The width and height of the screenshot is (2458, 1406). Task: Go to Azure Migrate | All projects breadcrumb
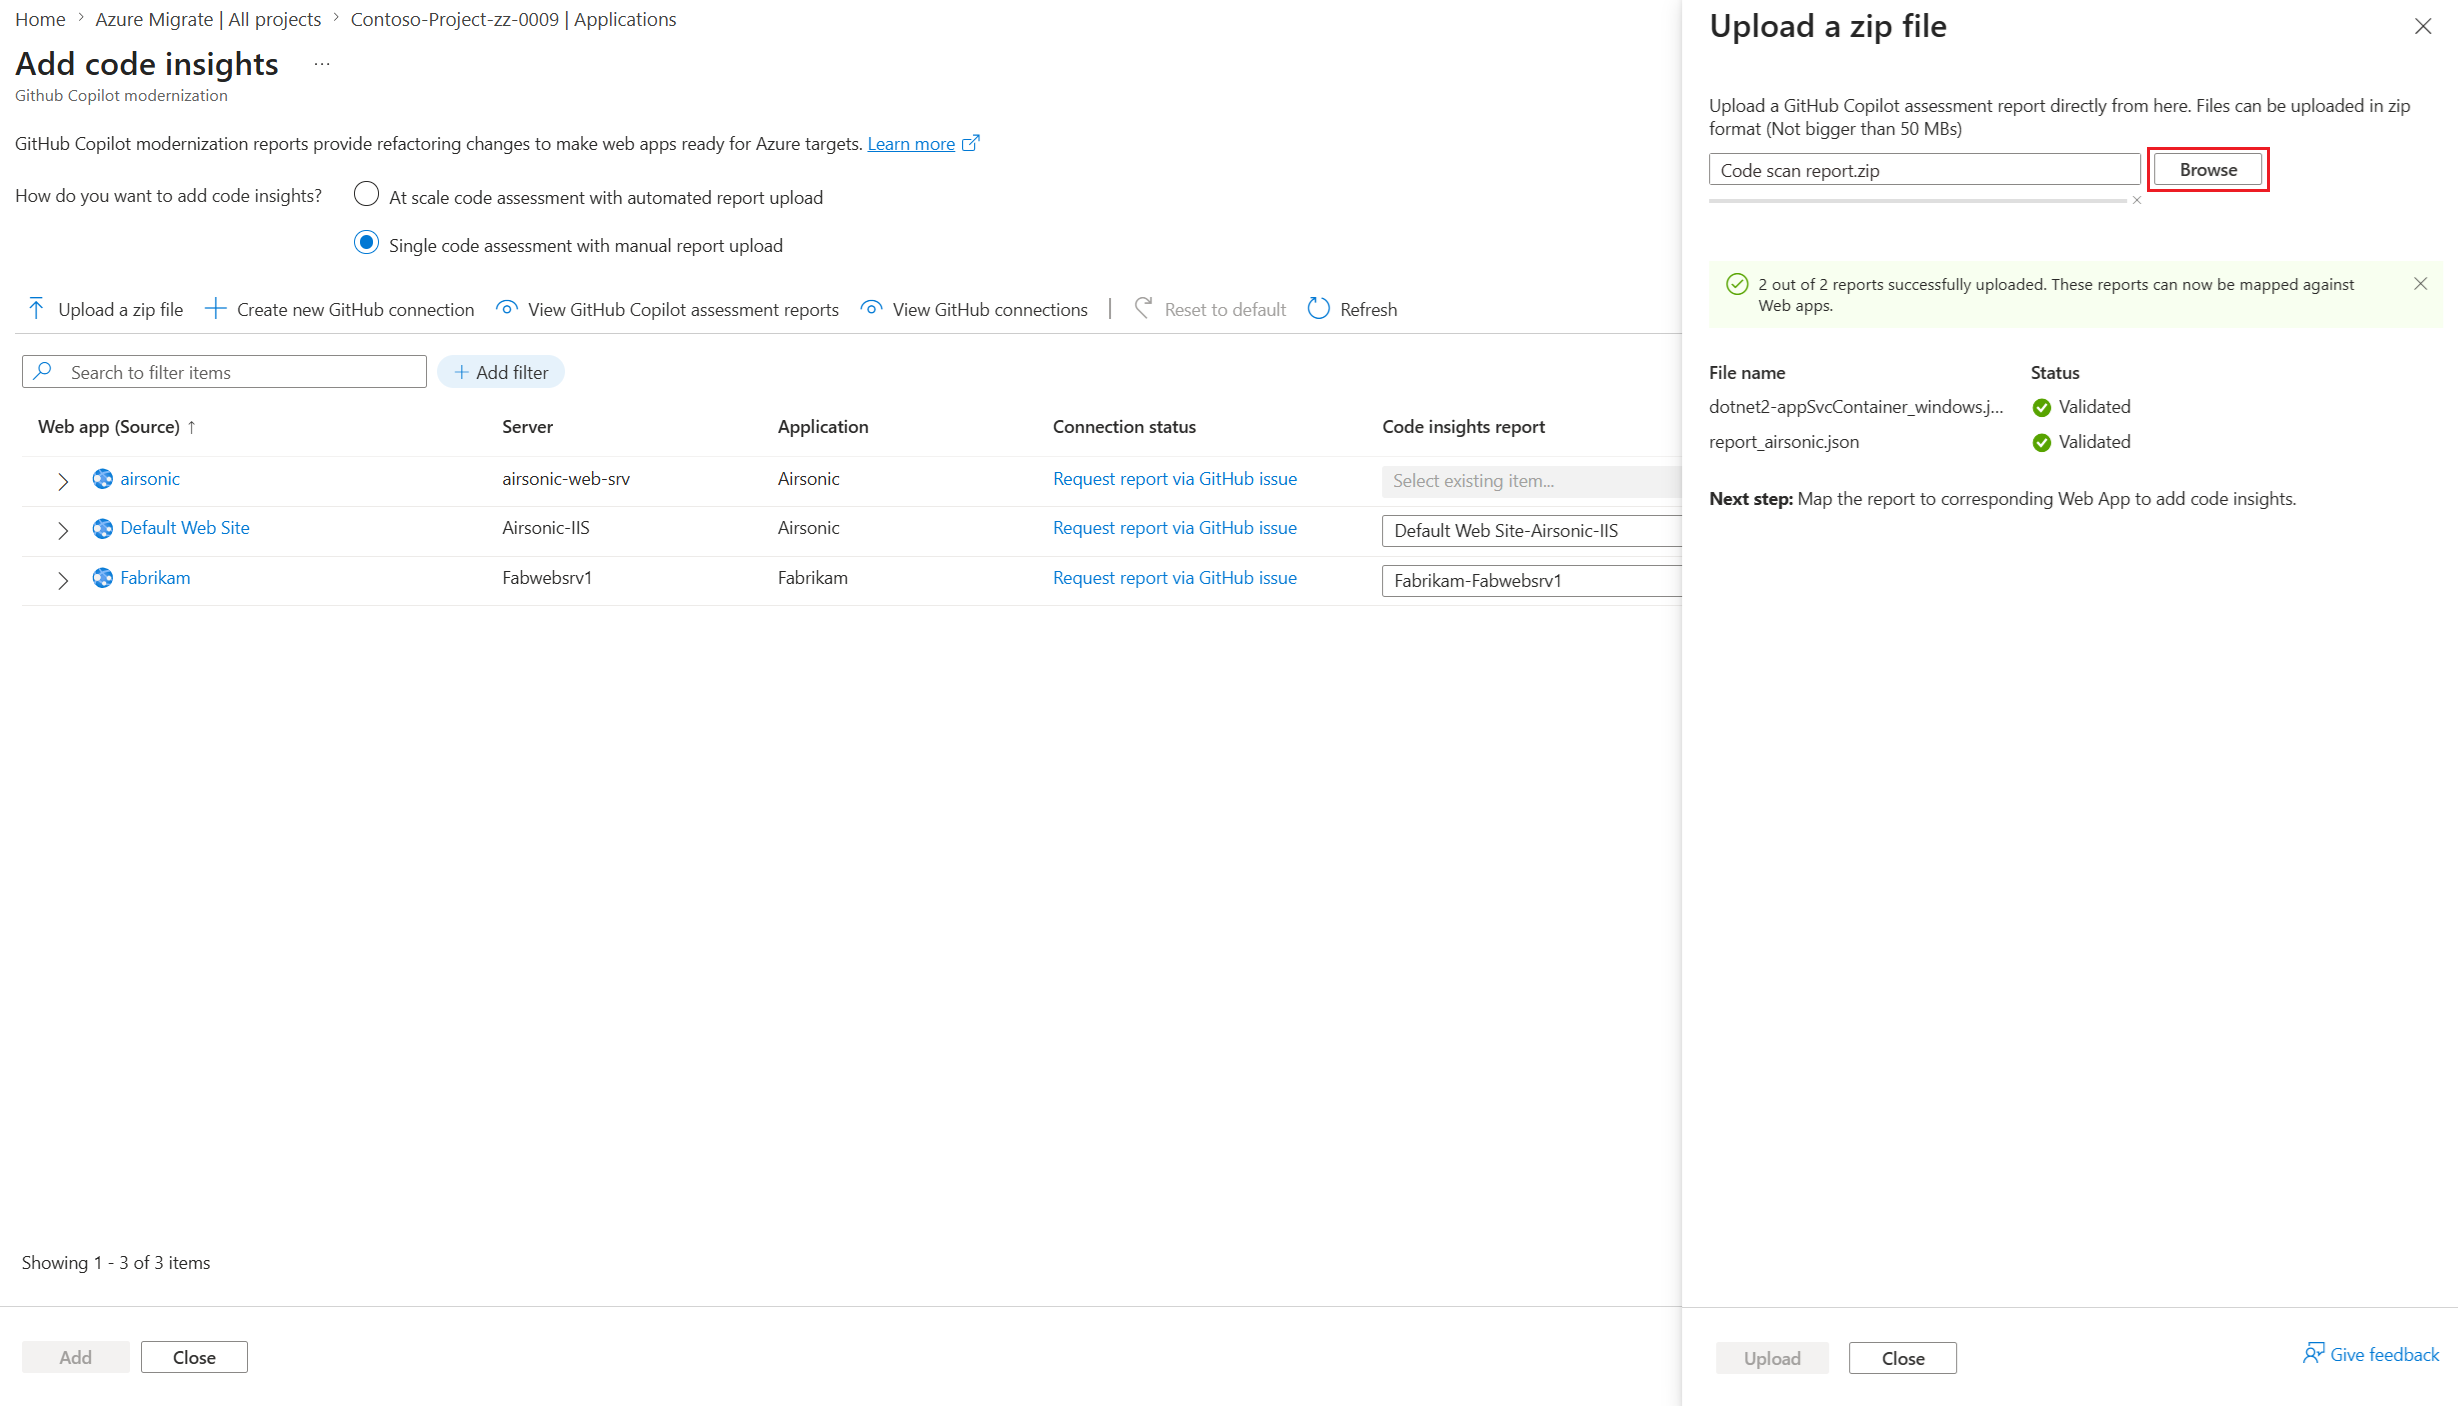[x=208, y=19]
